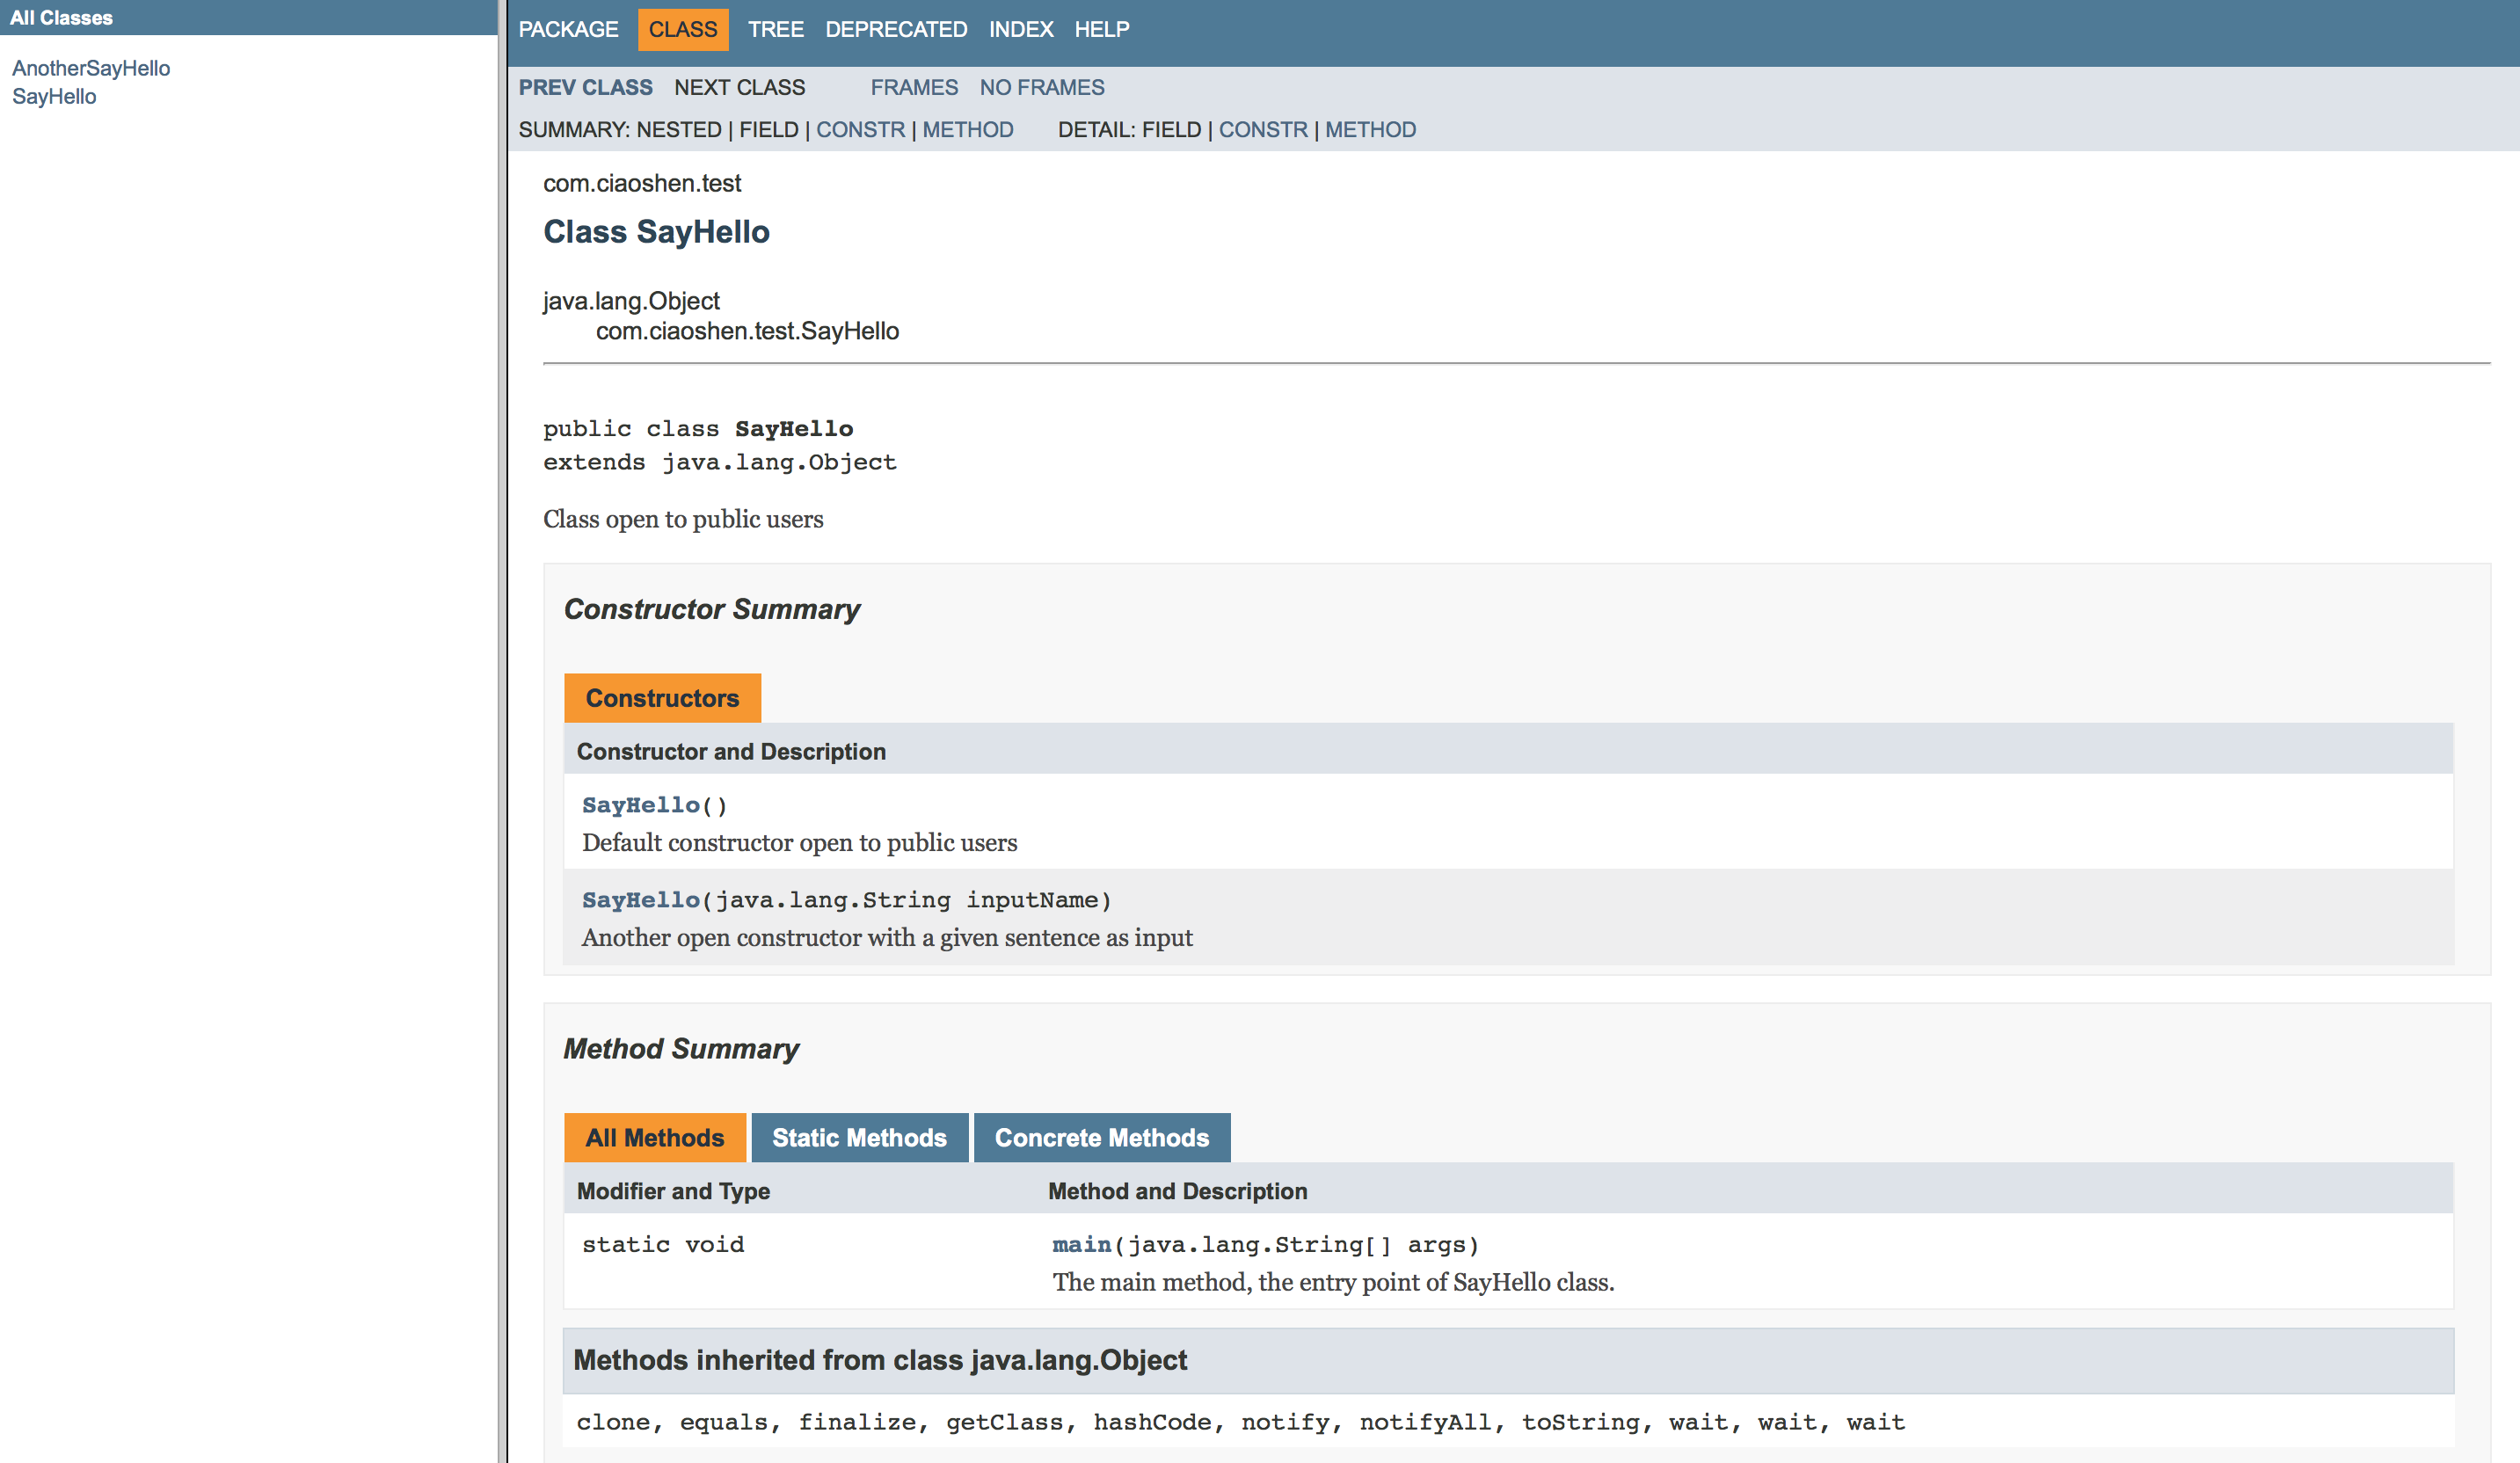Image resolution: width=2520 pixels, height=1463 pixels.
Task: Select the highlighted CLASS nav item
Action: pyautogui.click(x=683, y=29)
